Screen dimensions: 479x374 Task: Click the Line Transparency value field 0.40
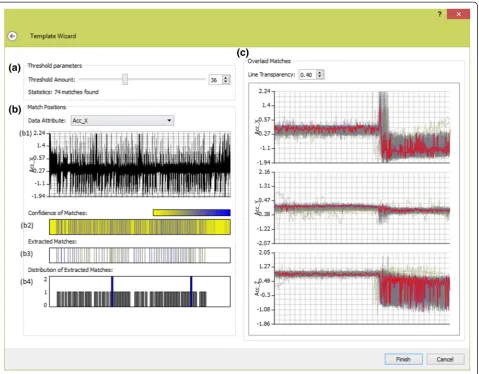tap(307, 75)
